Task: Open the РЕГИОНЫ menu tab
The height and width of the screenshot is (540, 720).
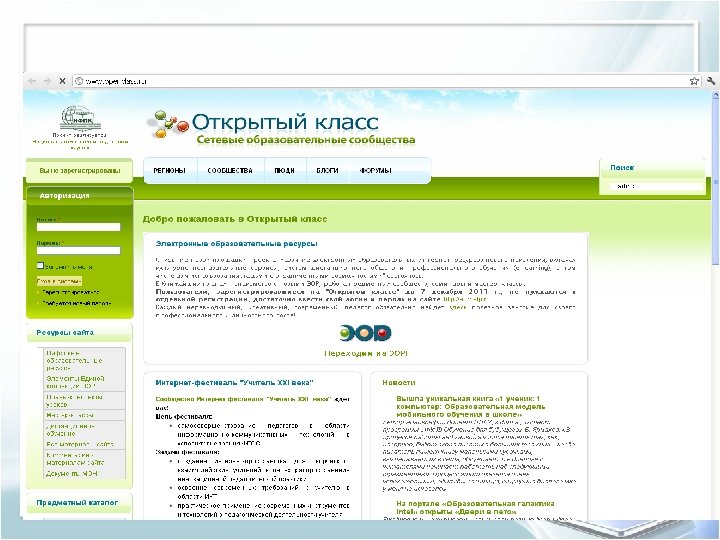Action: point(169,170)
